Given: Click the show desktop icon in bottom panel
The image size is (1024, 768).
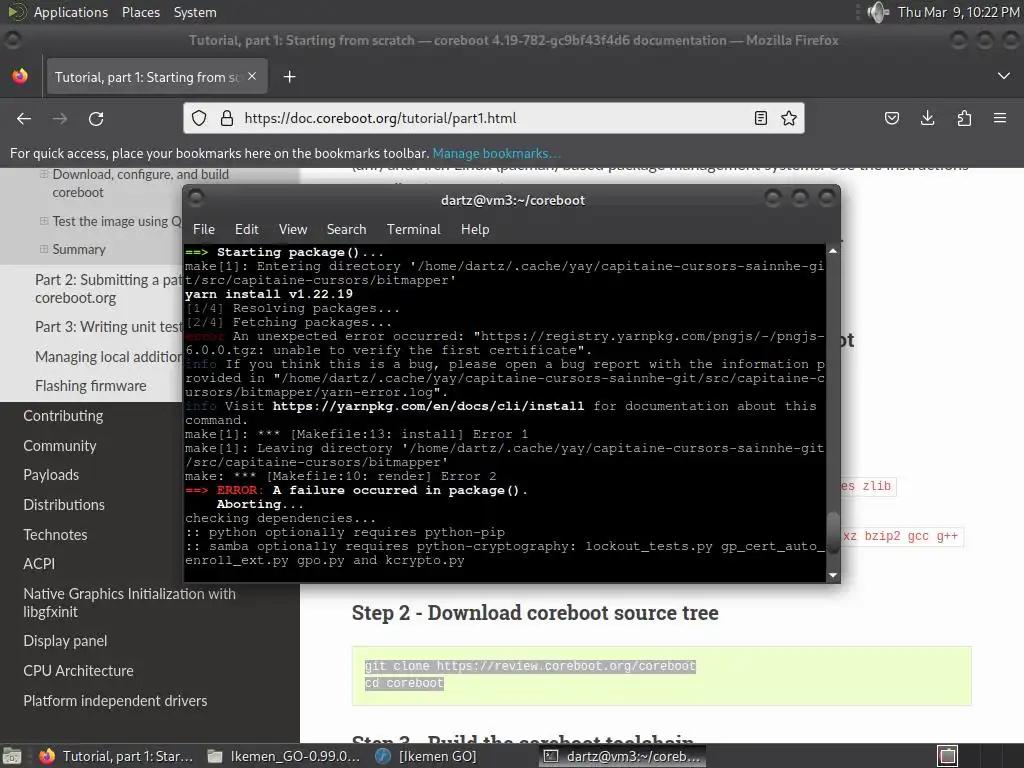Looking at the screenshot, I should coord(12,756).
